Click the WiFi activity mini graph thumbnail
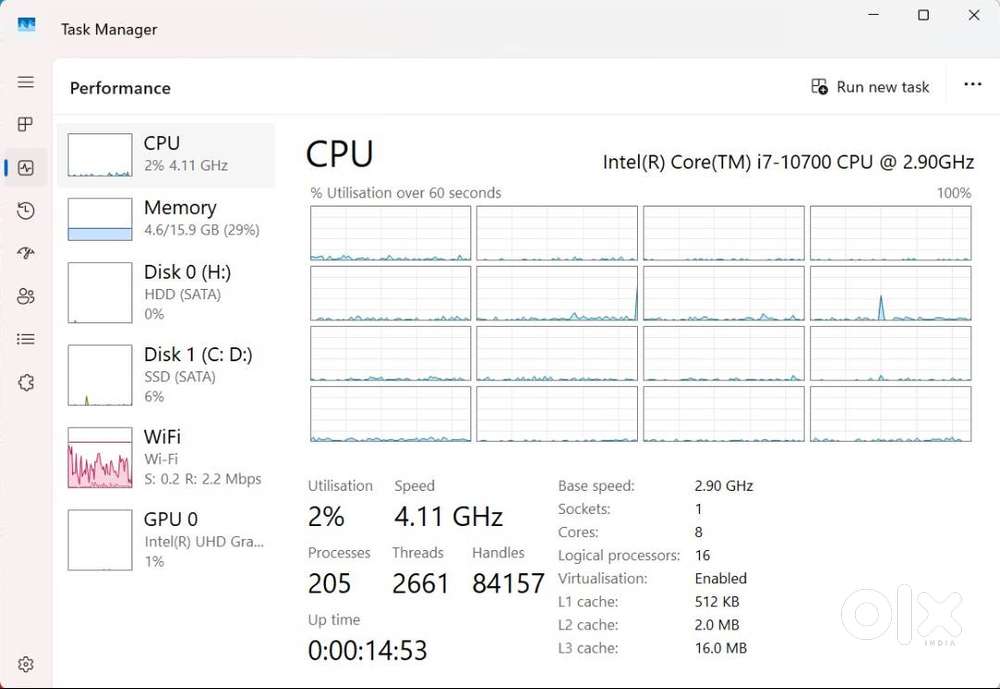1000x689 pixels. click(99, 457)
